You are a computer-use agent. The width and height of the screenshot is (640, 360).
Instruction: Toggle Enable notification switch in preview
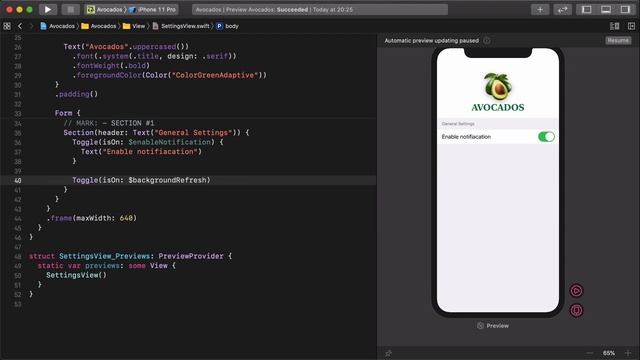(x=546, y=137)
